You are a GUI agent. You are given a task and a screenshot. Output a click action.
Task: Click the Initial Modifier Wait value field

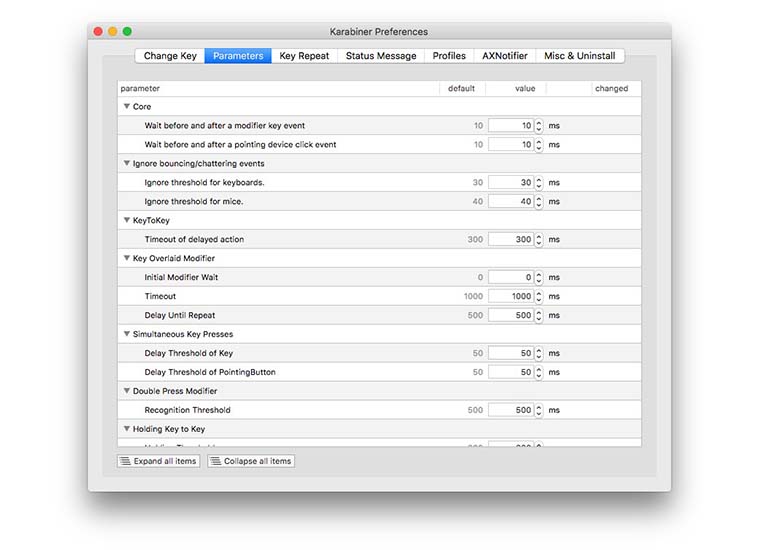tap(511, 278)
